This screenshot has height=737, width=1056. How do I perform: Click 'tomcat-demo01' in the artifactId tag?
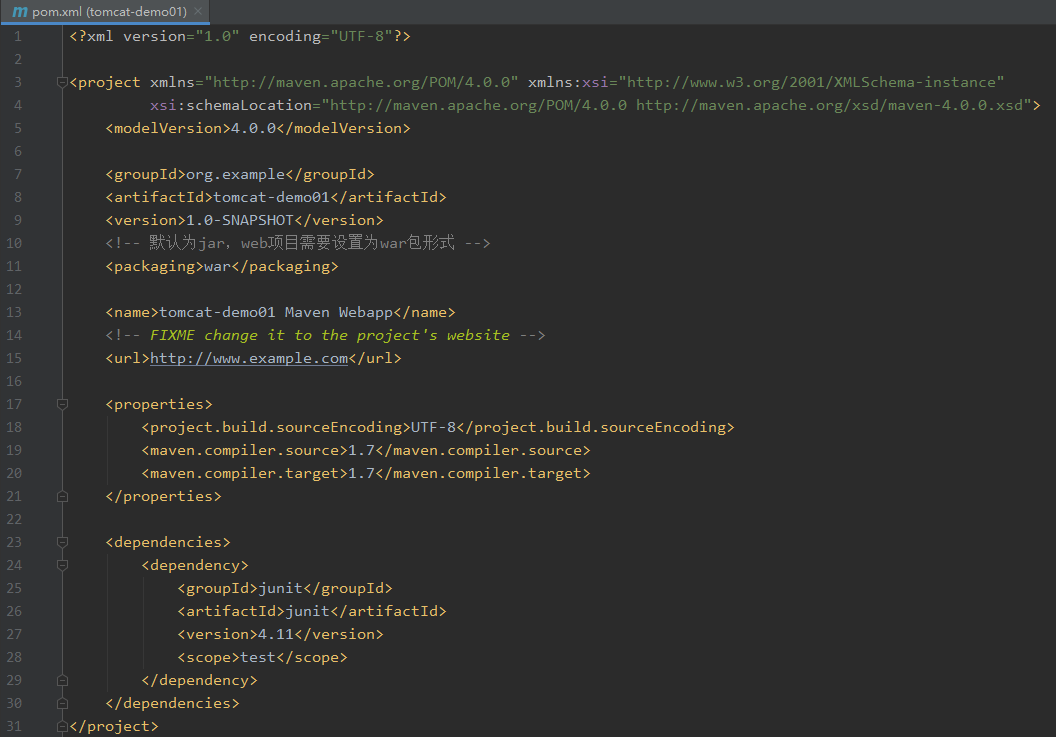point(271,197)
